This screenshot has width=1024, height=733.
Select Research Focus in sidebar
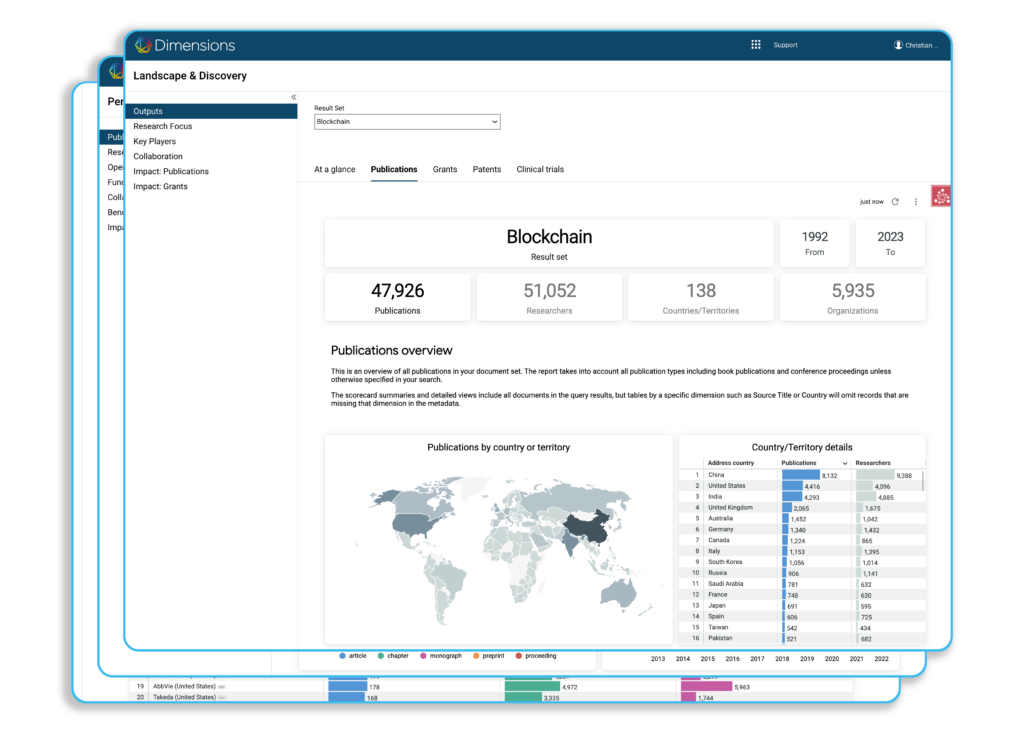click(163, 126)
